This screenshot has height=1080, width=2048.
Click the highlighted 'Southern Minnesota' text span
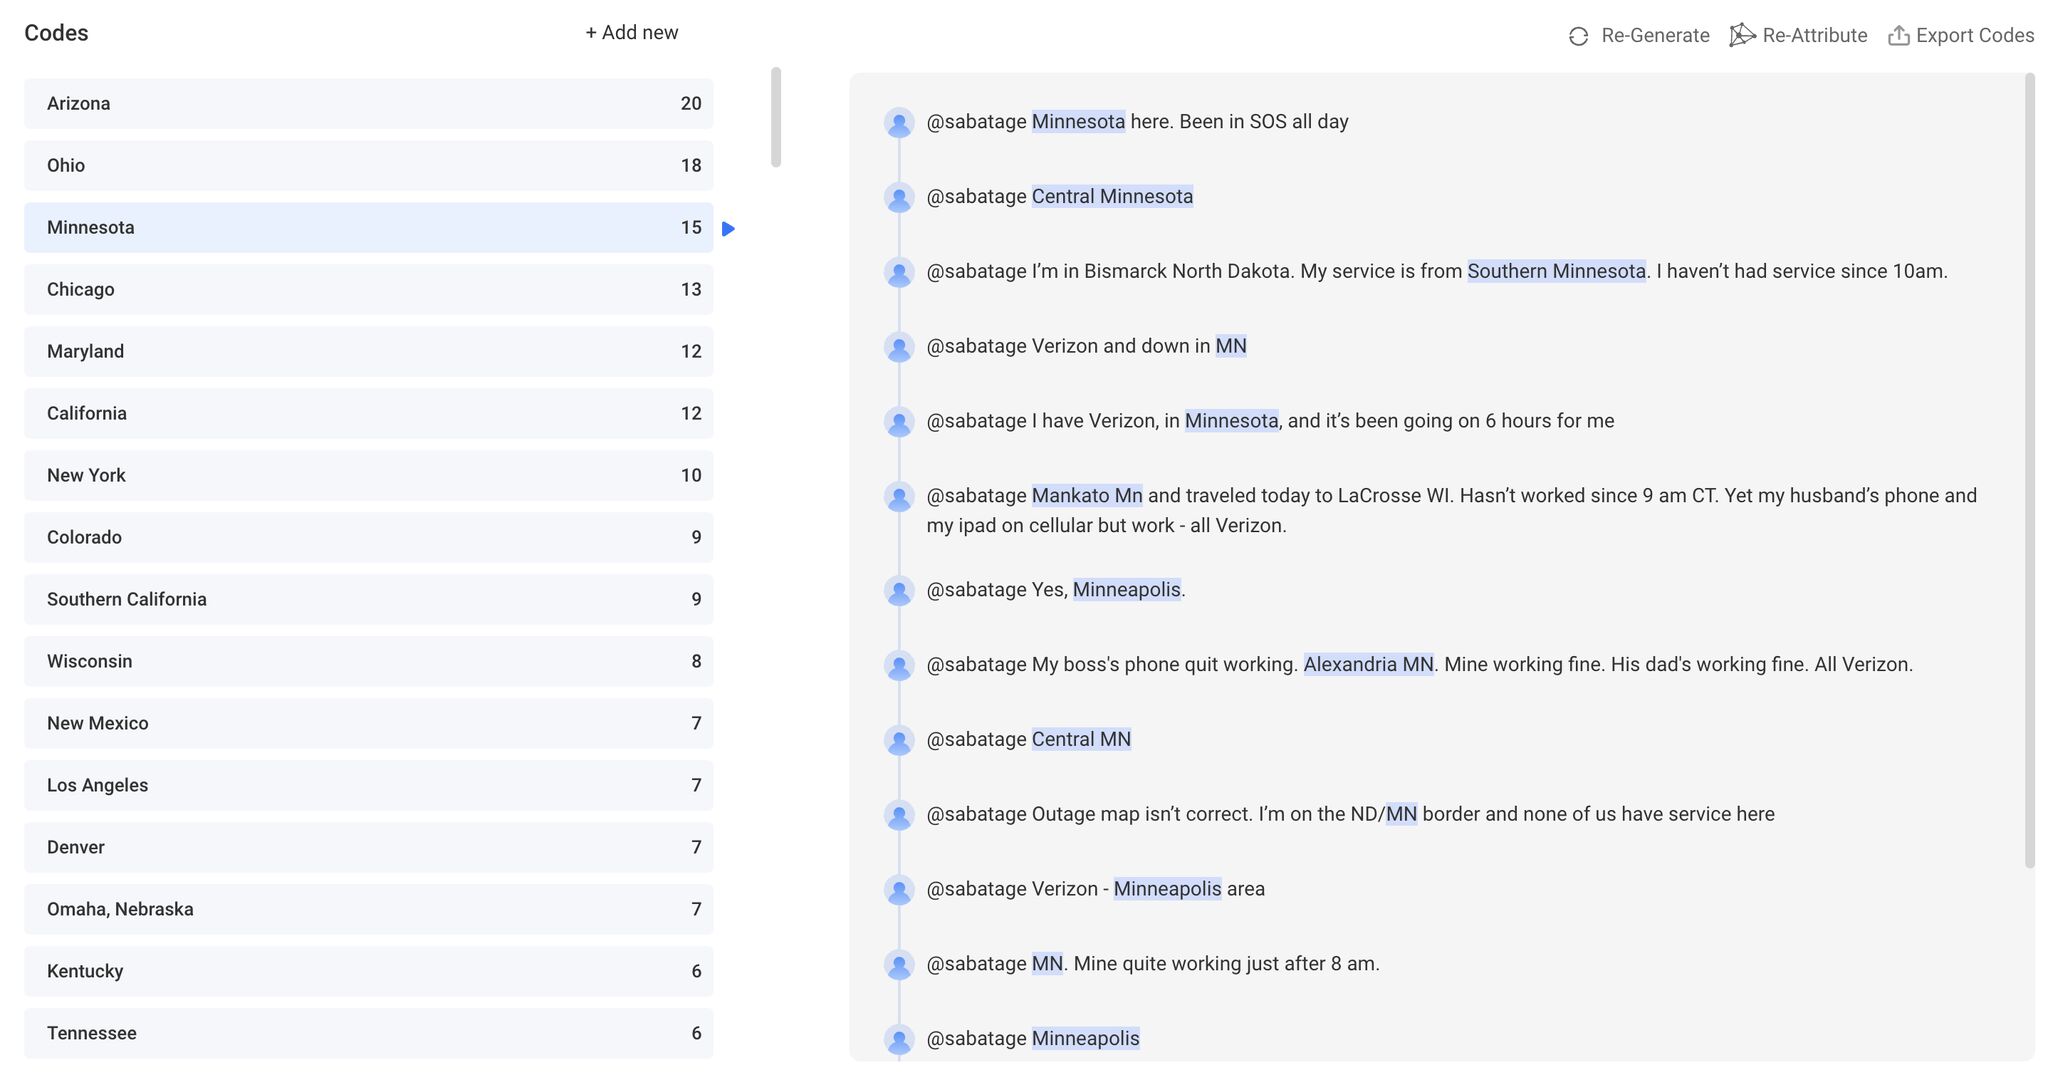1556,271
